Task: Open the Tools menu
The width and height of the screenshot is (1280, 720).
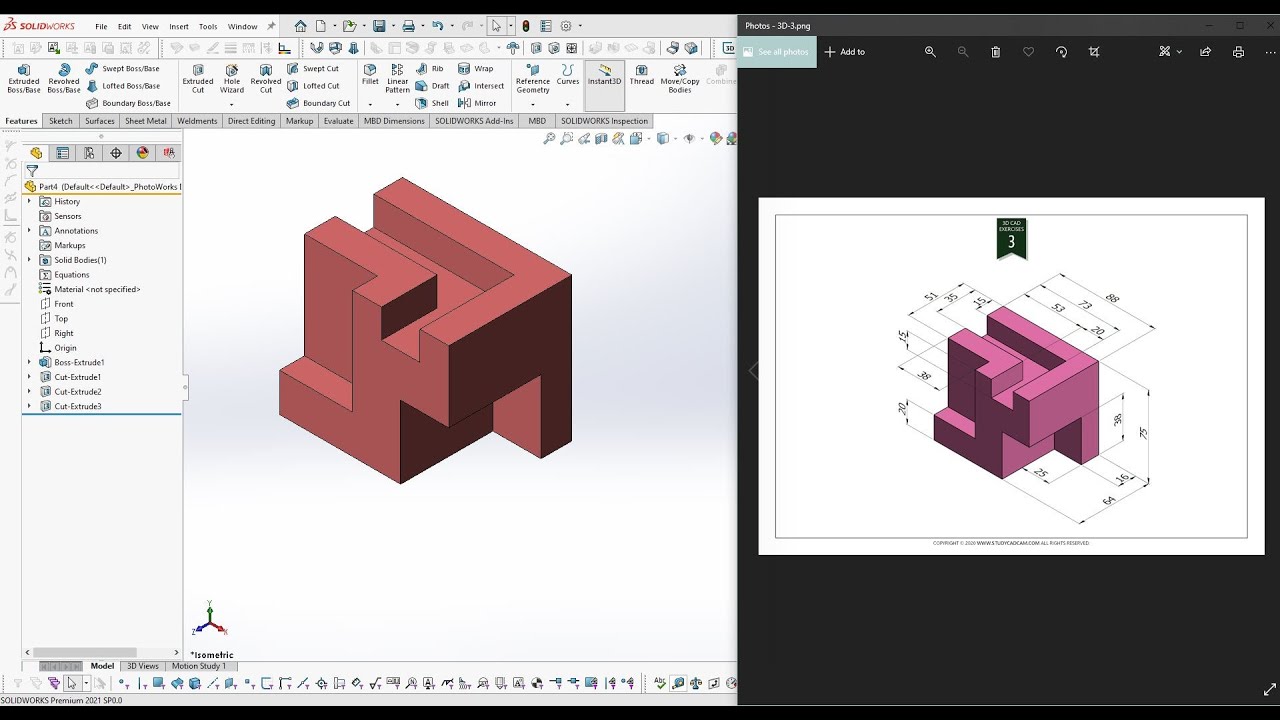Action: pyautogui.click(x=208, y=27)
